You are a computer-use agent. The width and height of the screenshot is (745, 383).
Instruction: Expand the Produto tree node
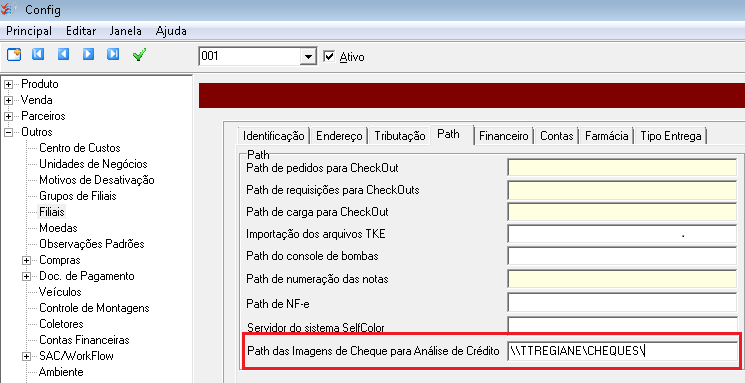pos(8,85)
